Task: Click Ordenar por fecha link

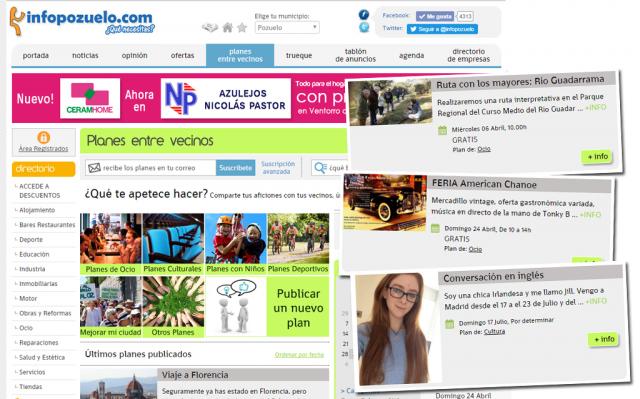Action: click(299, 355)
